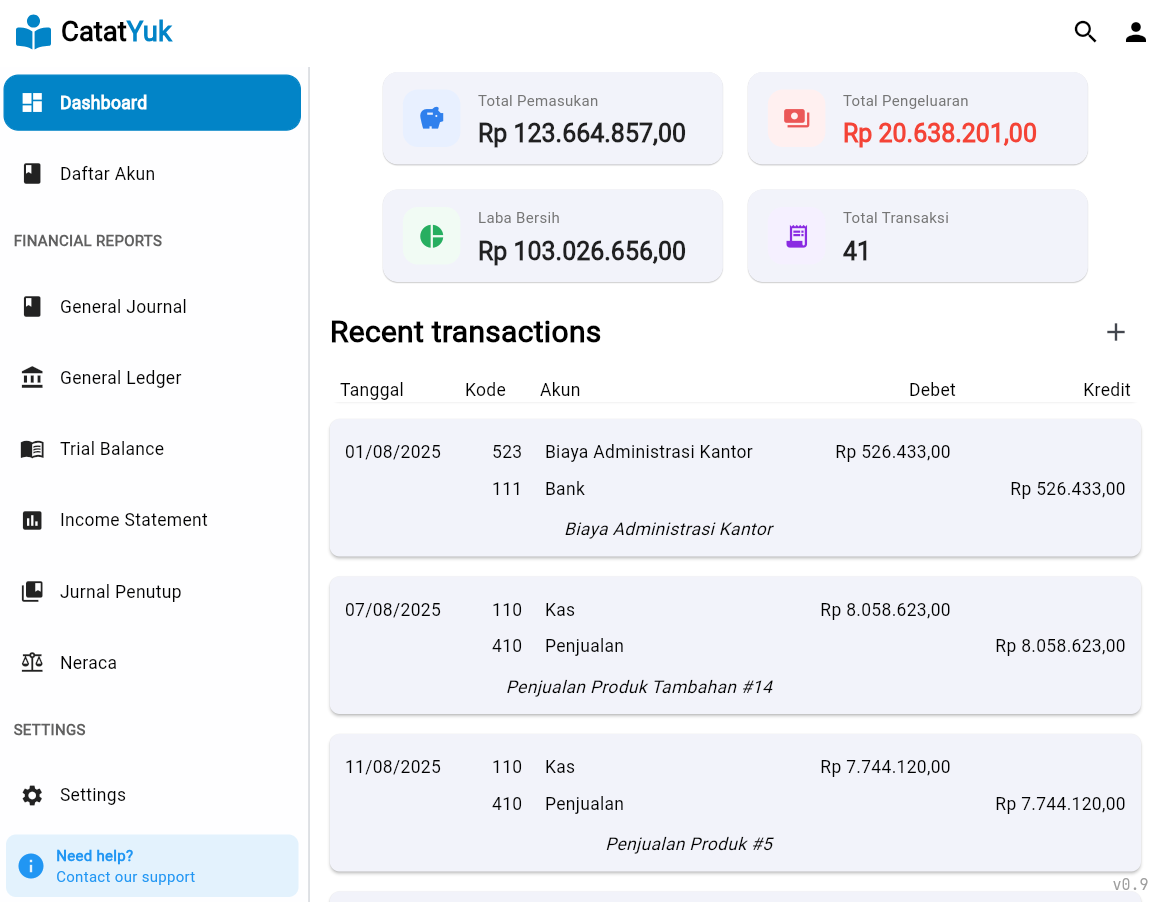Click the Contact our support link
1158x902 pixels.
click(x=125, y=877)
